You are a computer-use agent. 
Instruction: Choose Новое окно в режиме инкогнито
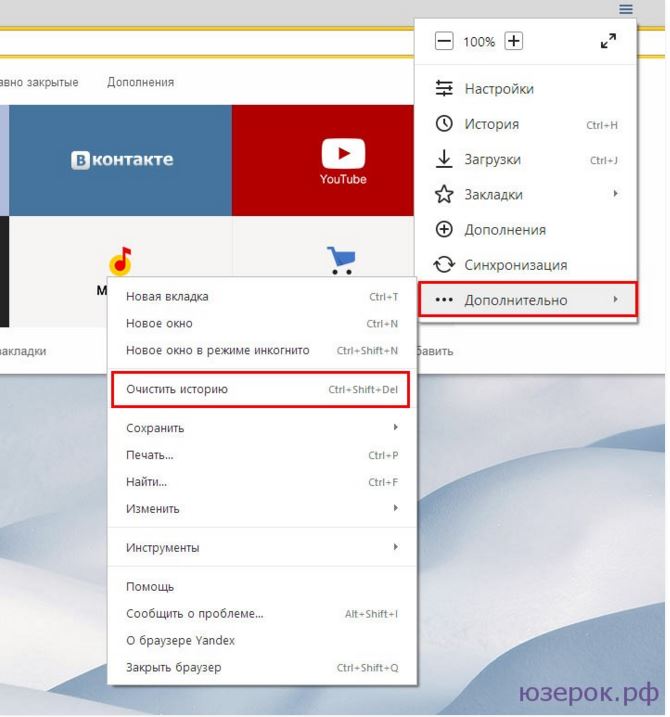point(218,351)
